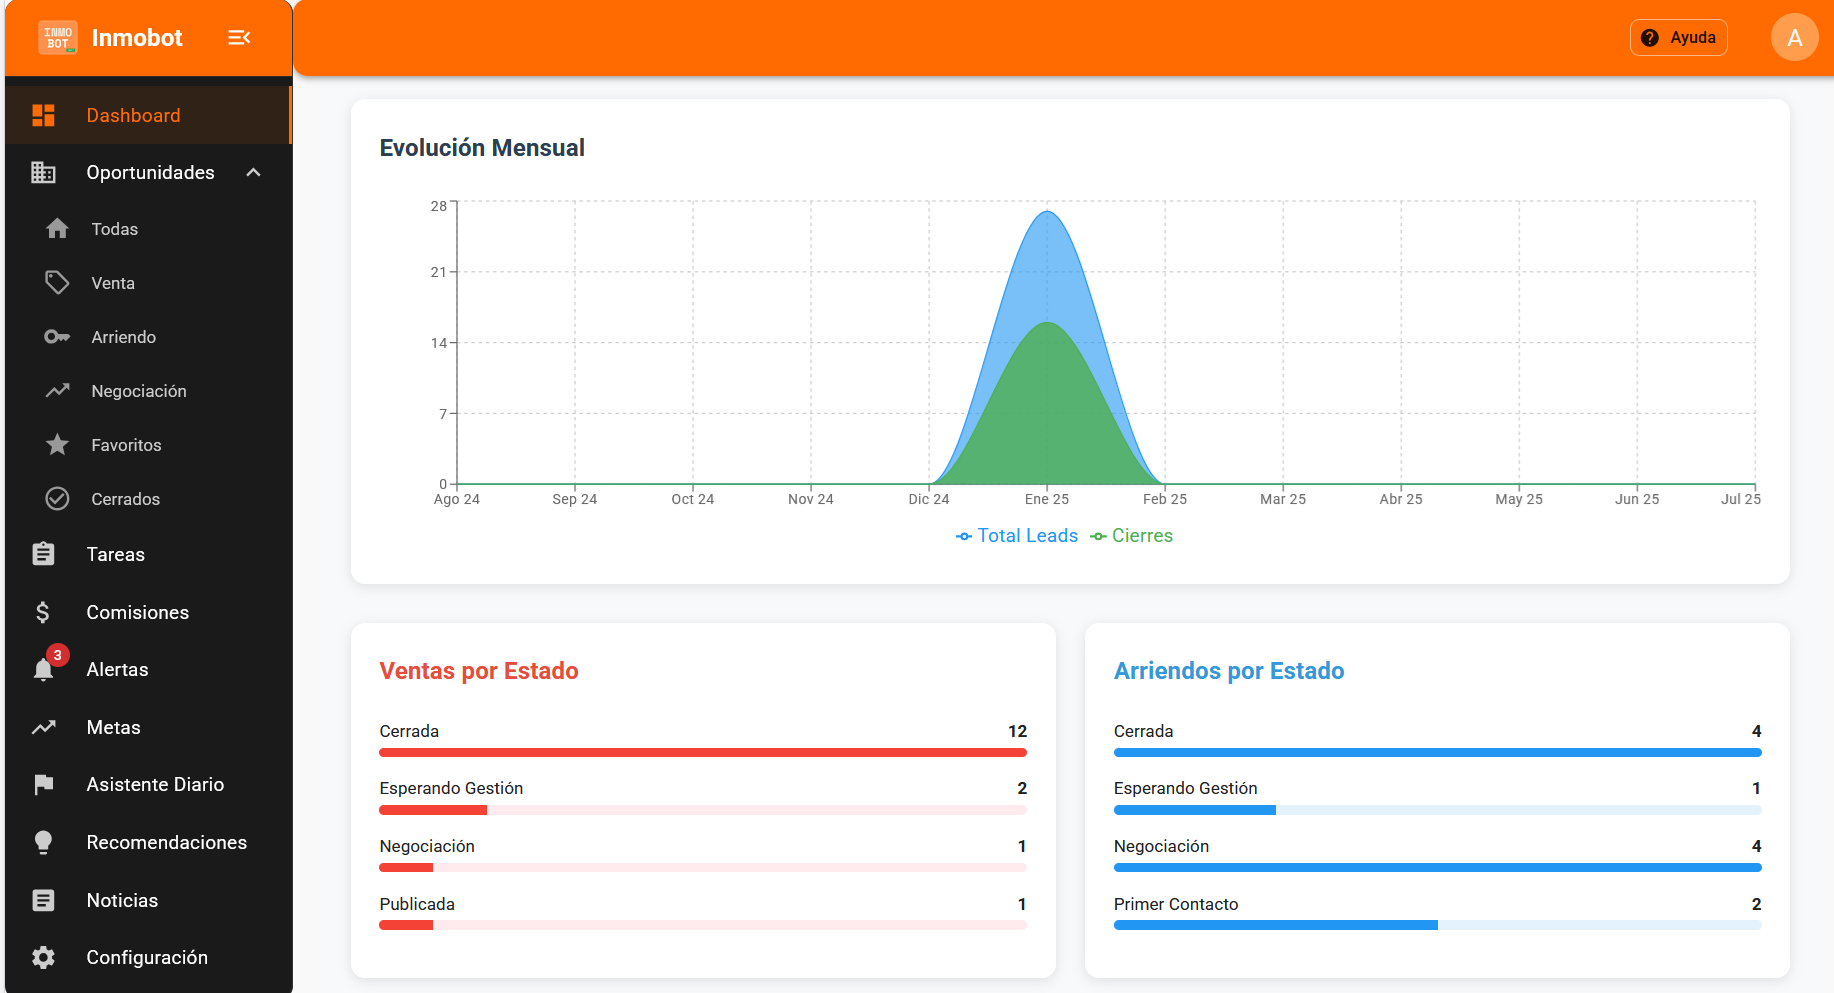Open Favoritos list
The image size is (1834, 993).
(x=148, y=445)
